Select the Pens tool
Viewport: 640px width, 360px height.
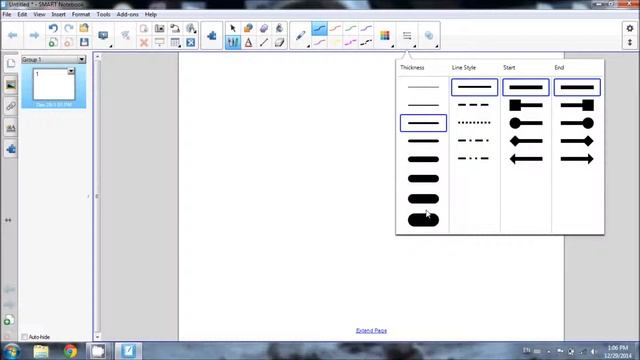pos(233,42)
